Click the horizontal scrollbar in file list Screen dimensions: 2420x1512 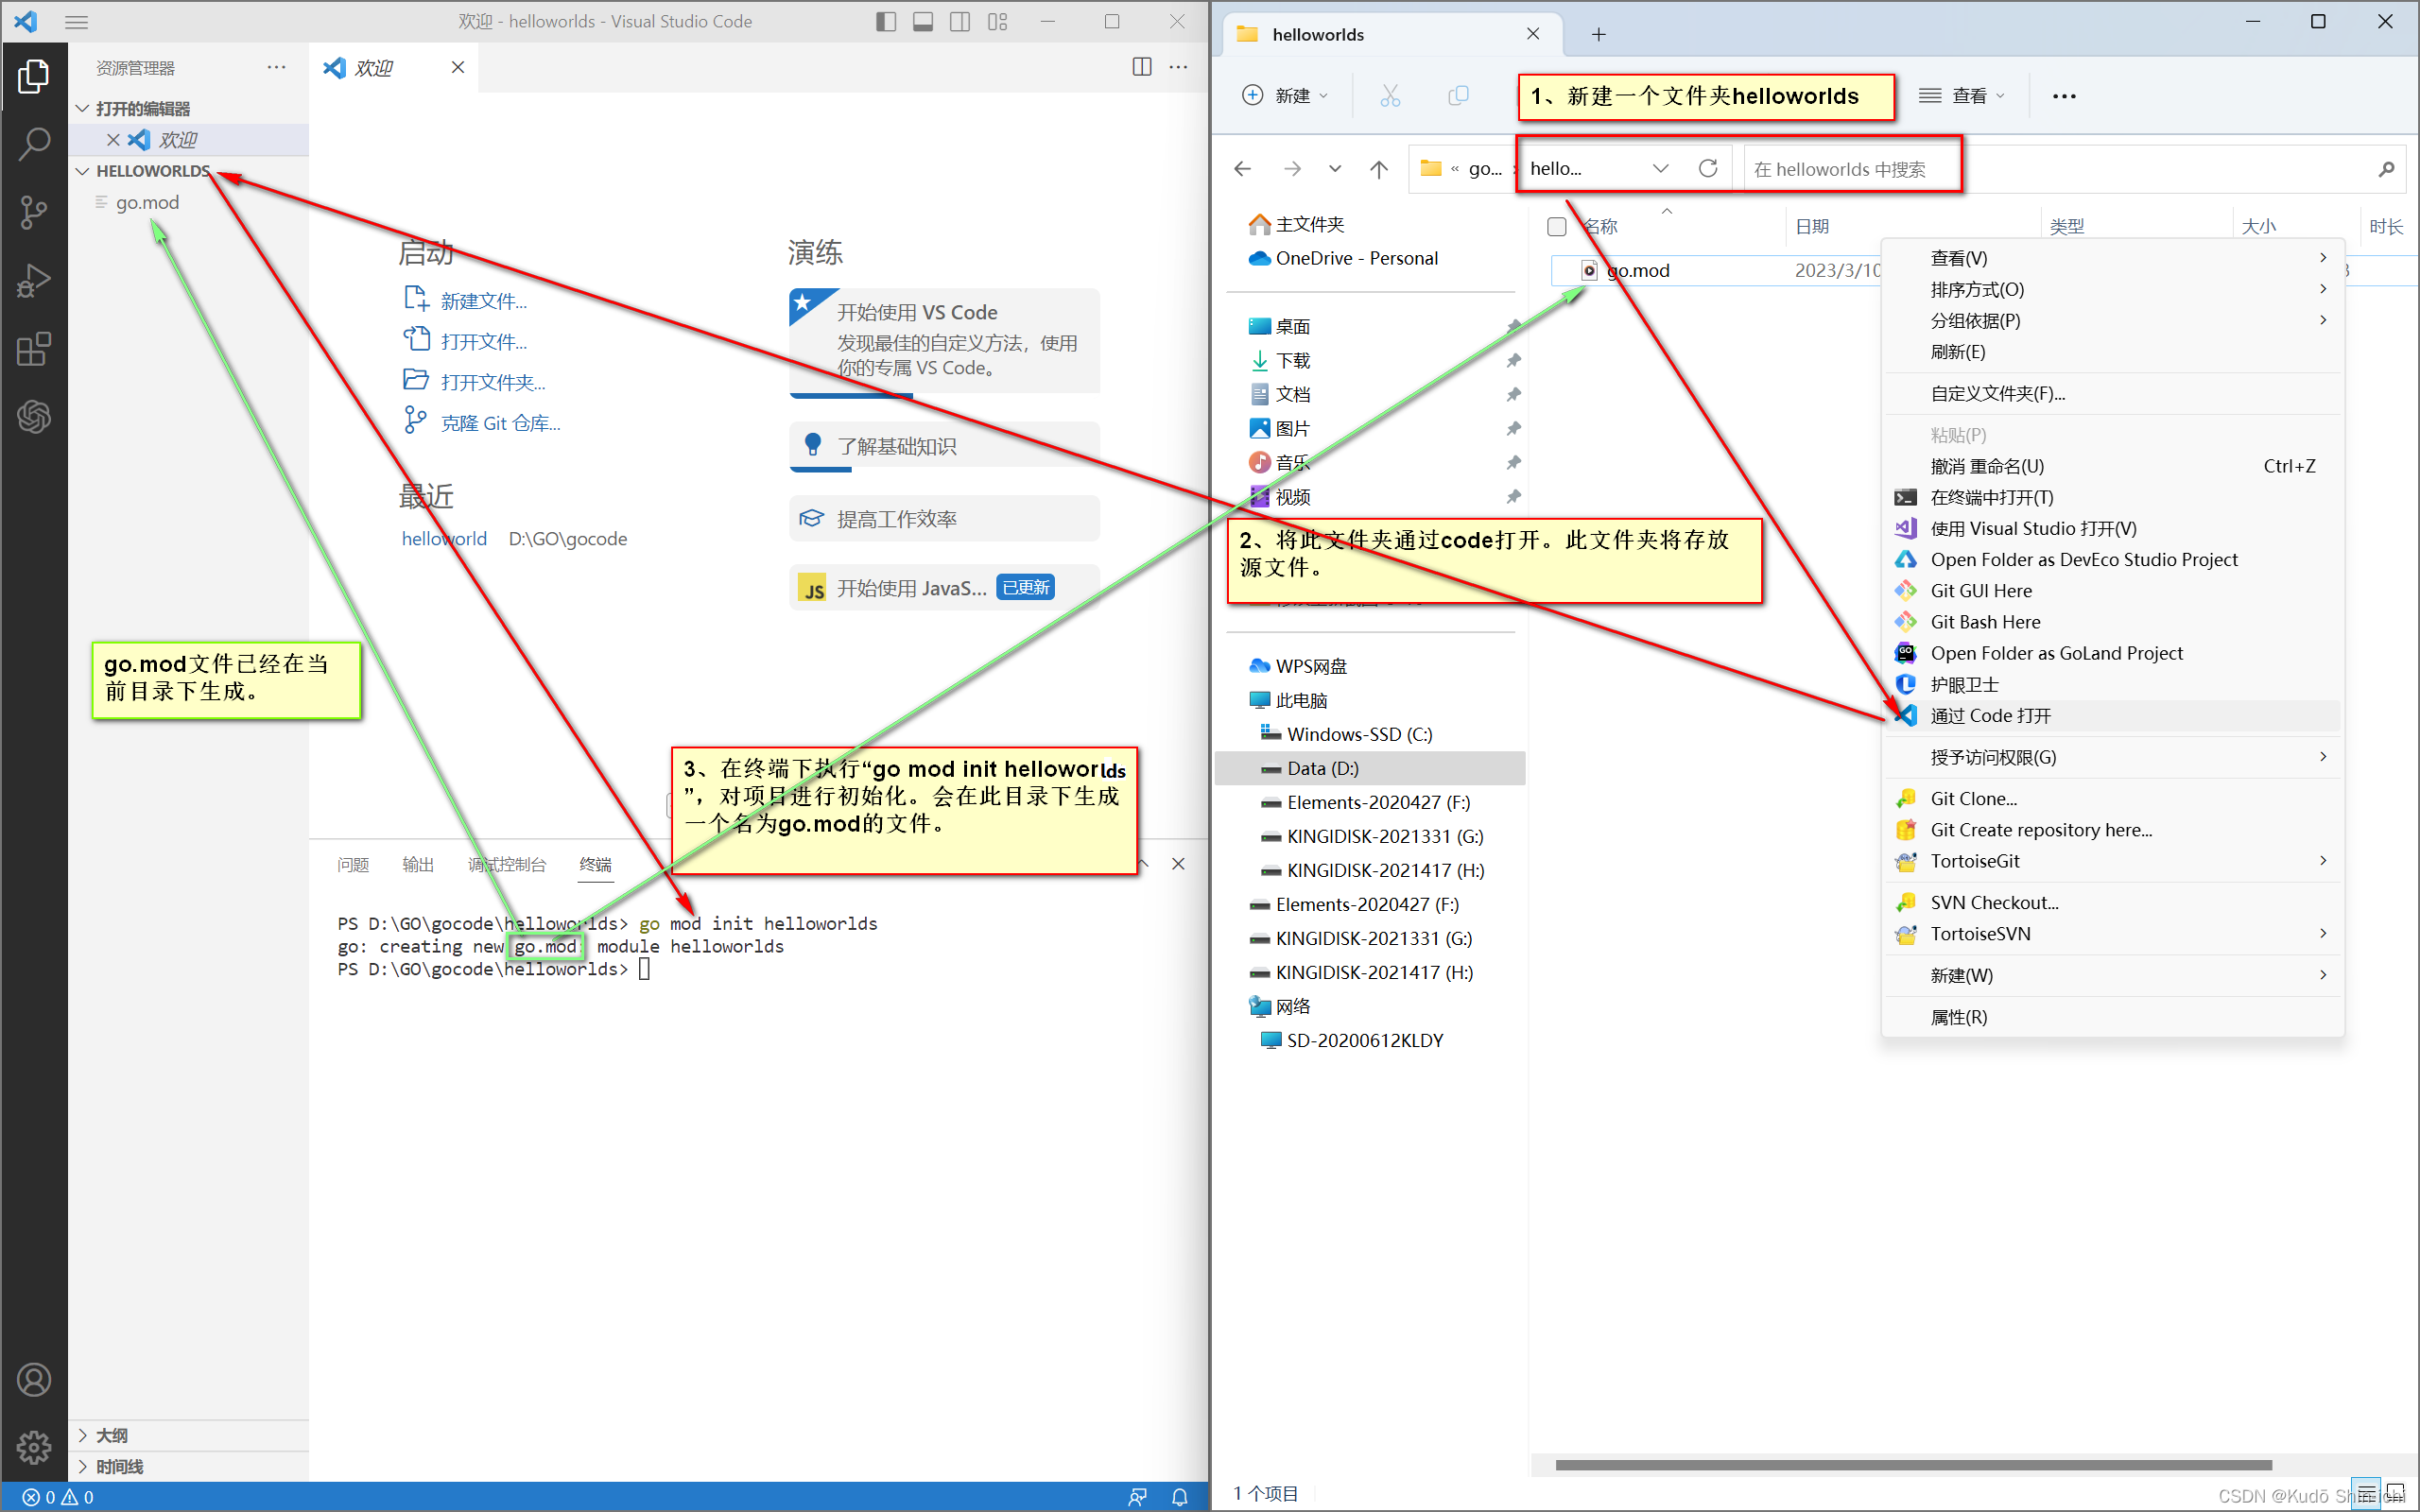click(x=1912, y=1465)
